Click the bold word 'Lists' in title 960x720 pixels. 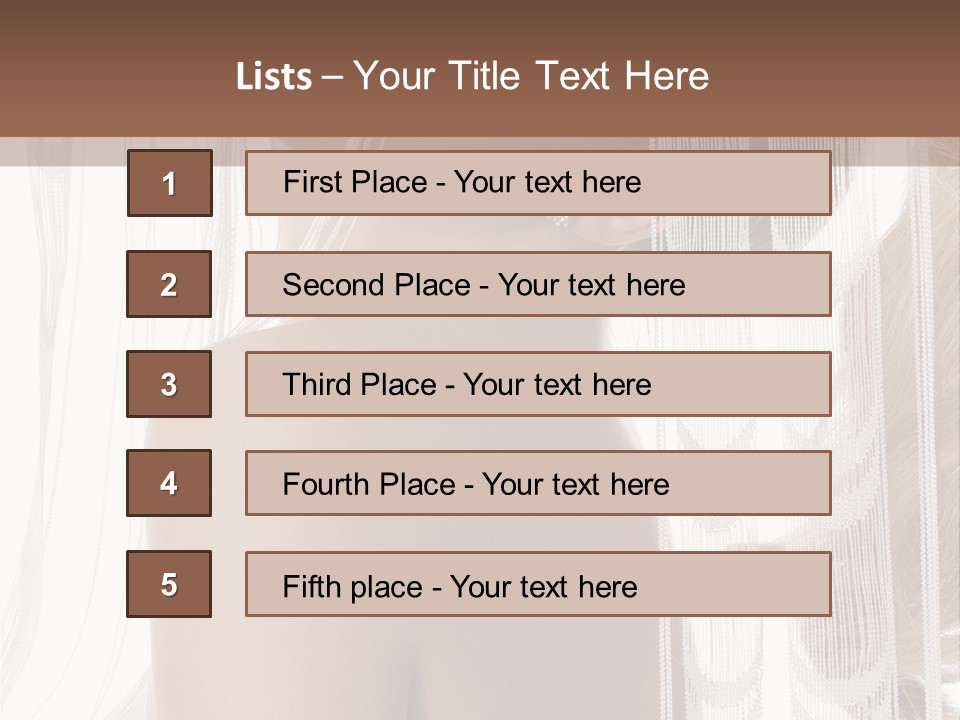(273, 77)
